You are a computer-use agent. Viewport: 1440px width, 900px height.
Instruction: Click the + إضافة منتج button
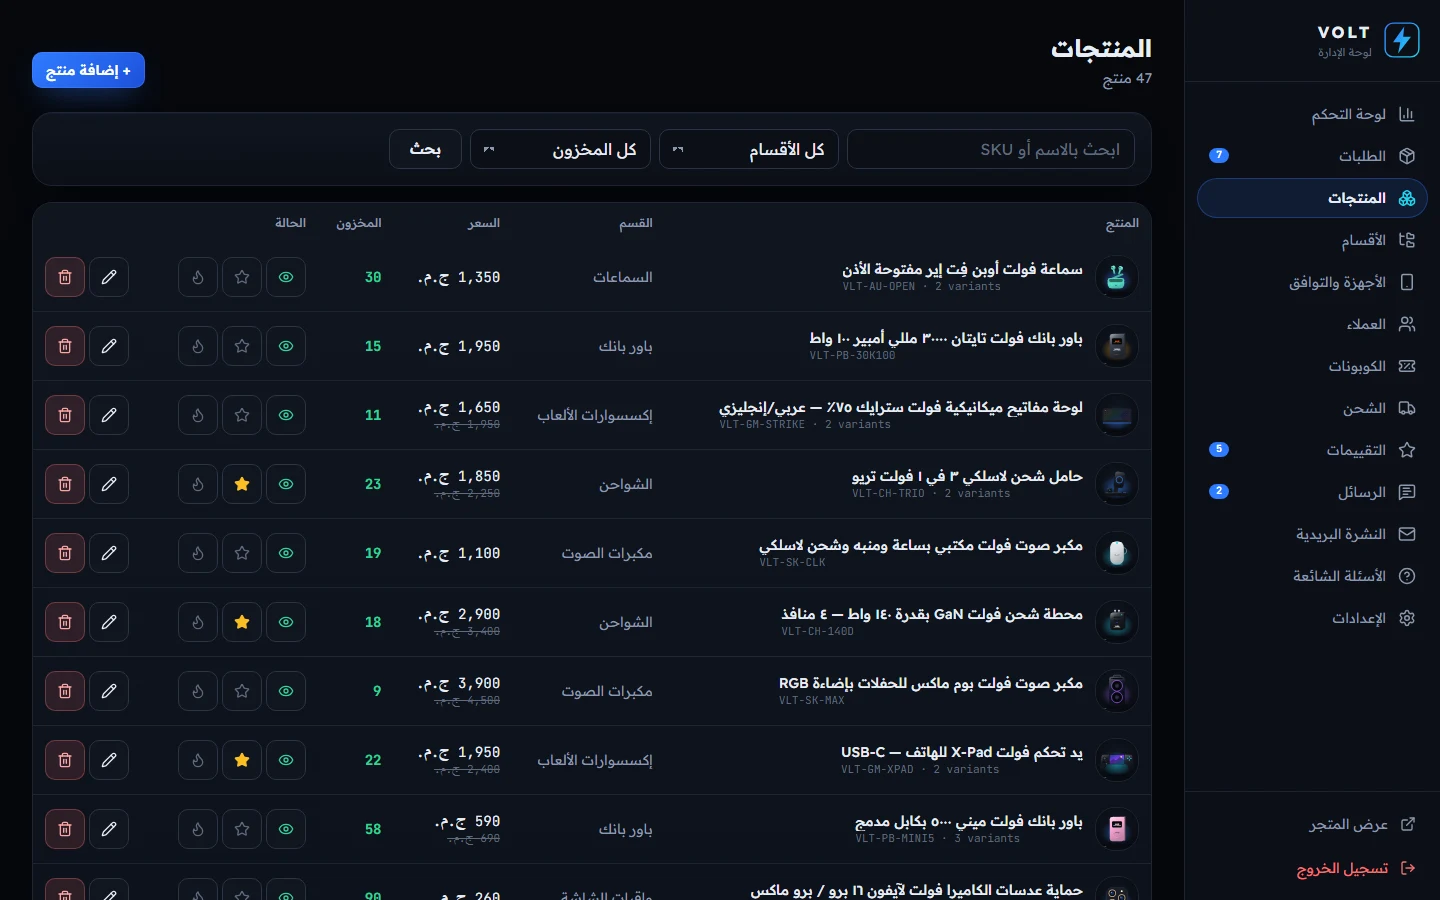pyautogui.click(x=88, y=70)
